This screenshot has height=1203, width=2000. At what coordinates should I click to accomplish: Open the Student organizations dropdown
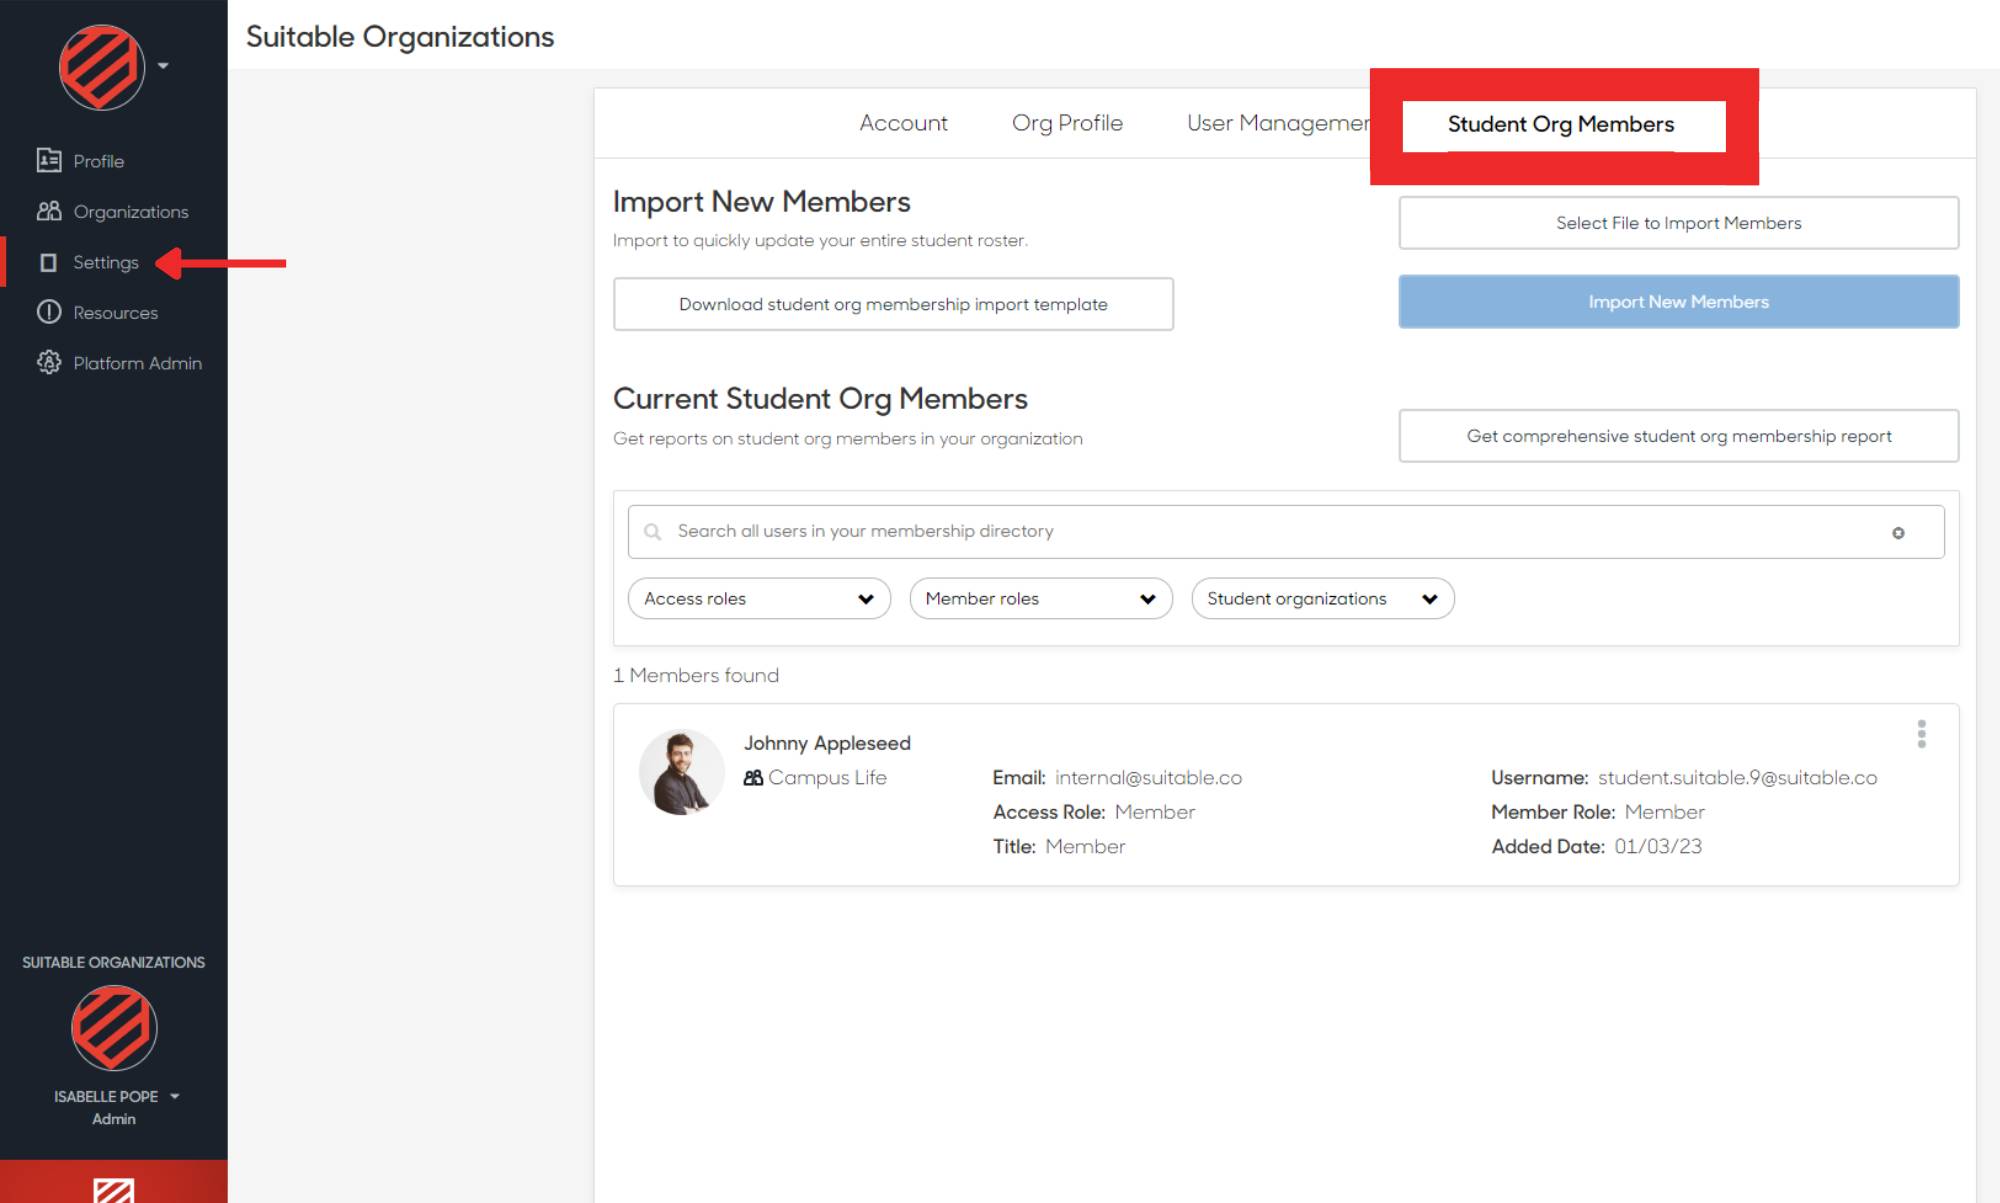[x=1322, y=599]
